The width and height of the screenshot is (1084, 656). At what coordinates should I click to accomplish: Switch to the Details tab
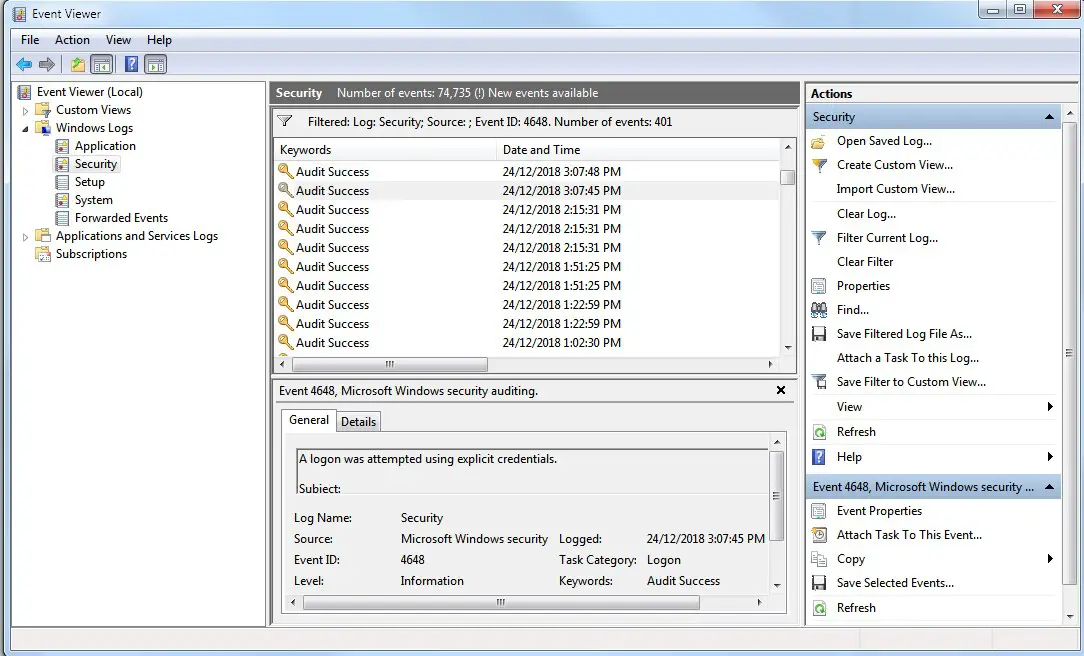point(358,422)
